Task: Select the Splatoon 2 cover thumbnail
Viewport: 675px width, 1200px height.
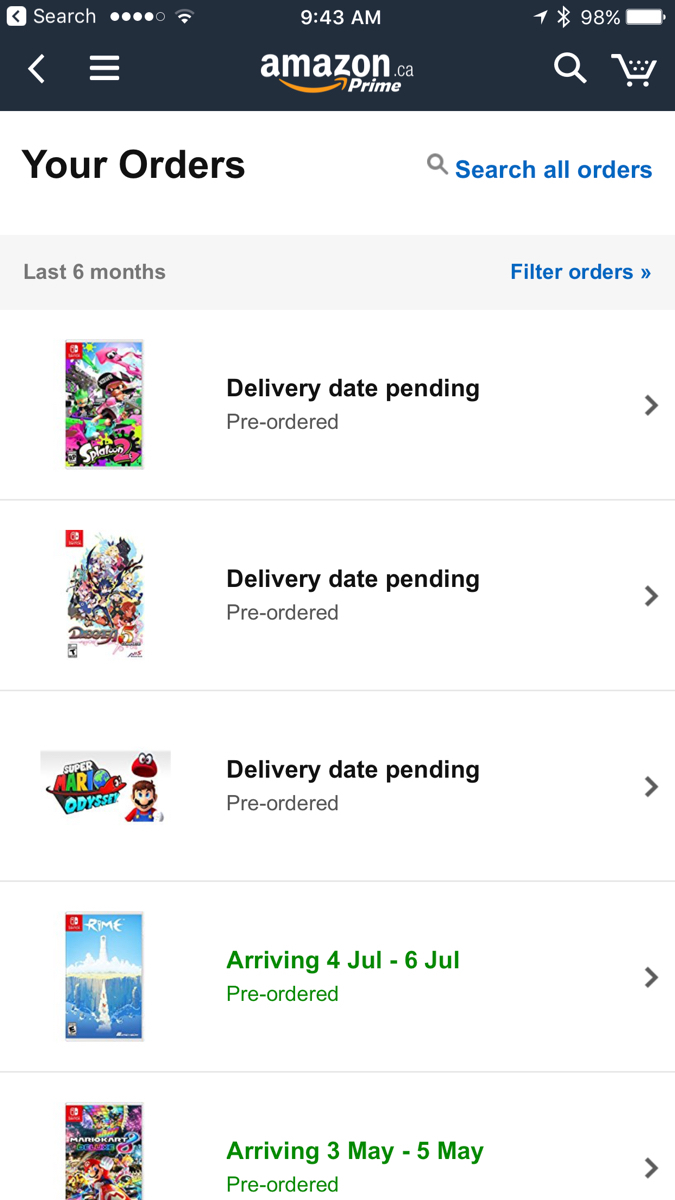Action: tap(104, 405)
